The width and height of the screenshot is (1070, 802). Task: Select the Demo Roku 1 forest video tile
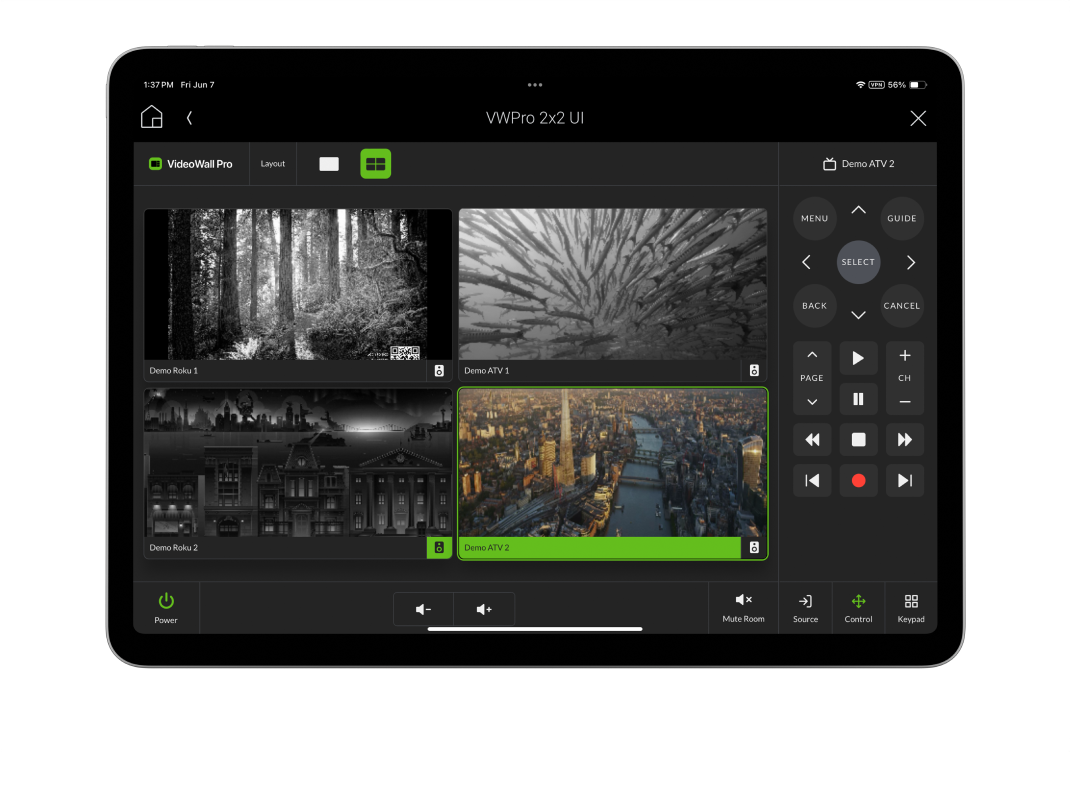(298, 284)
